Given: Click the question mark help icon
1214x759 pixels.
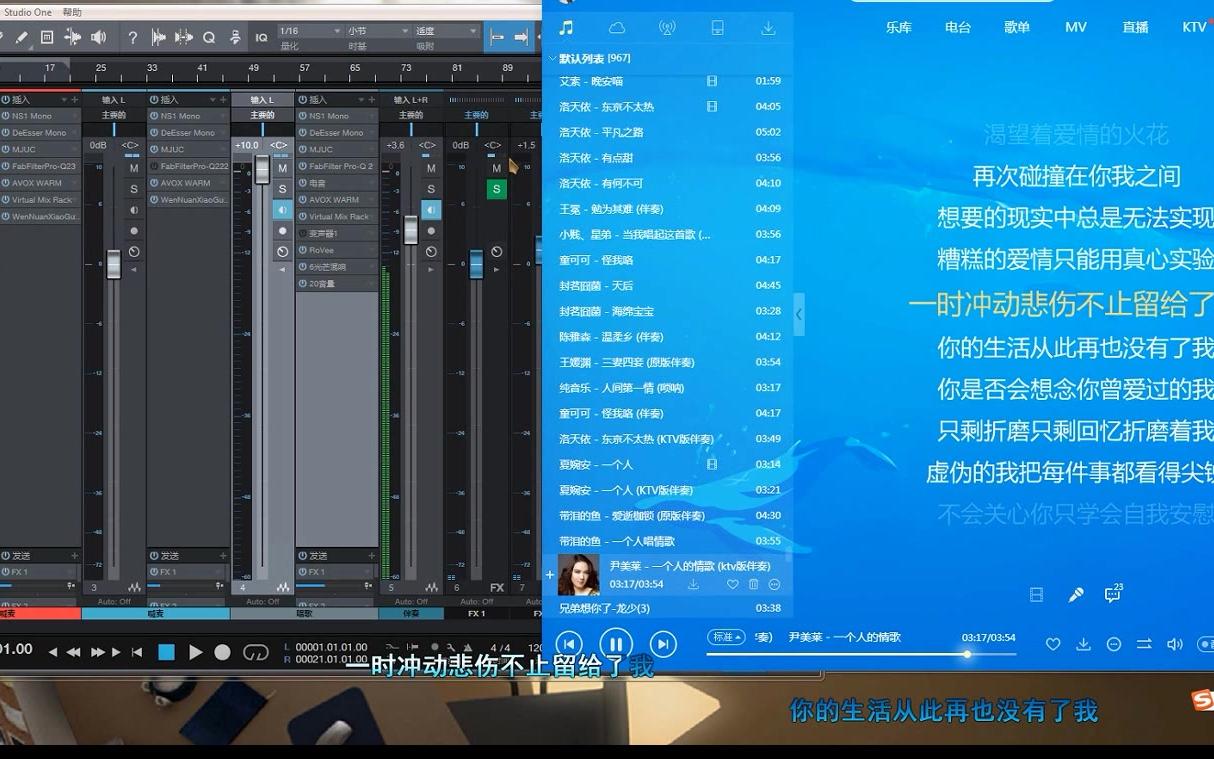Looking at the screenshot, I should pyautogui.click(x=132, y=37).
